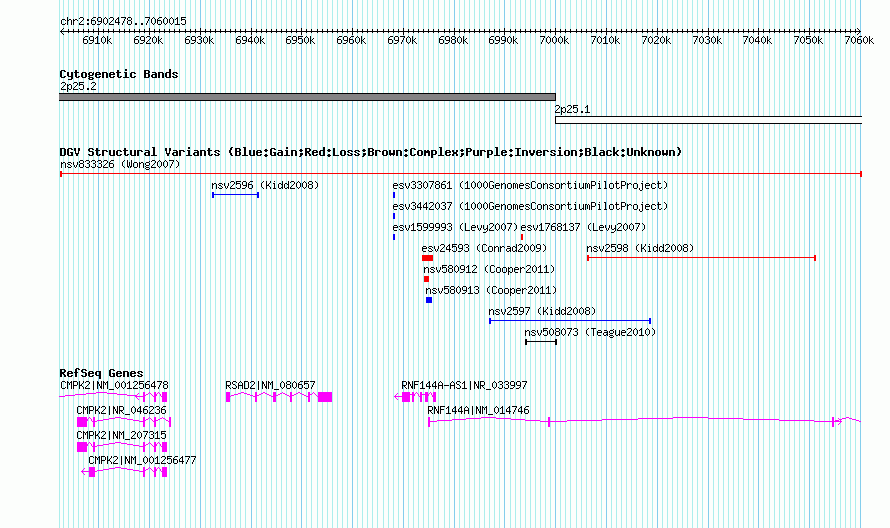Click the 6980k tick label on ruler

tap(453, 40)
